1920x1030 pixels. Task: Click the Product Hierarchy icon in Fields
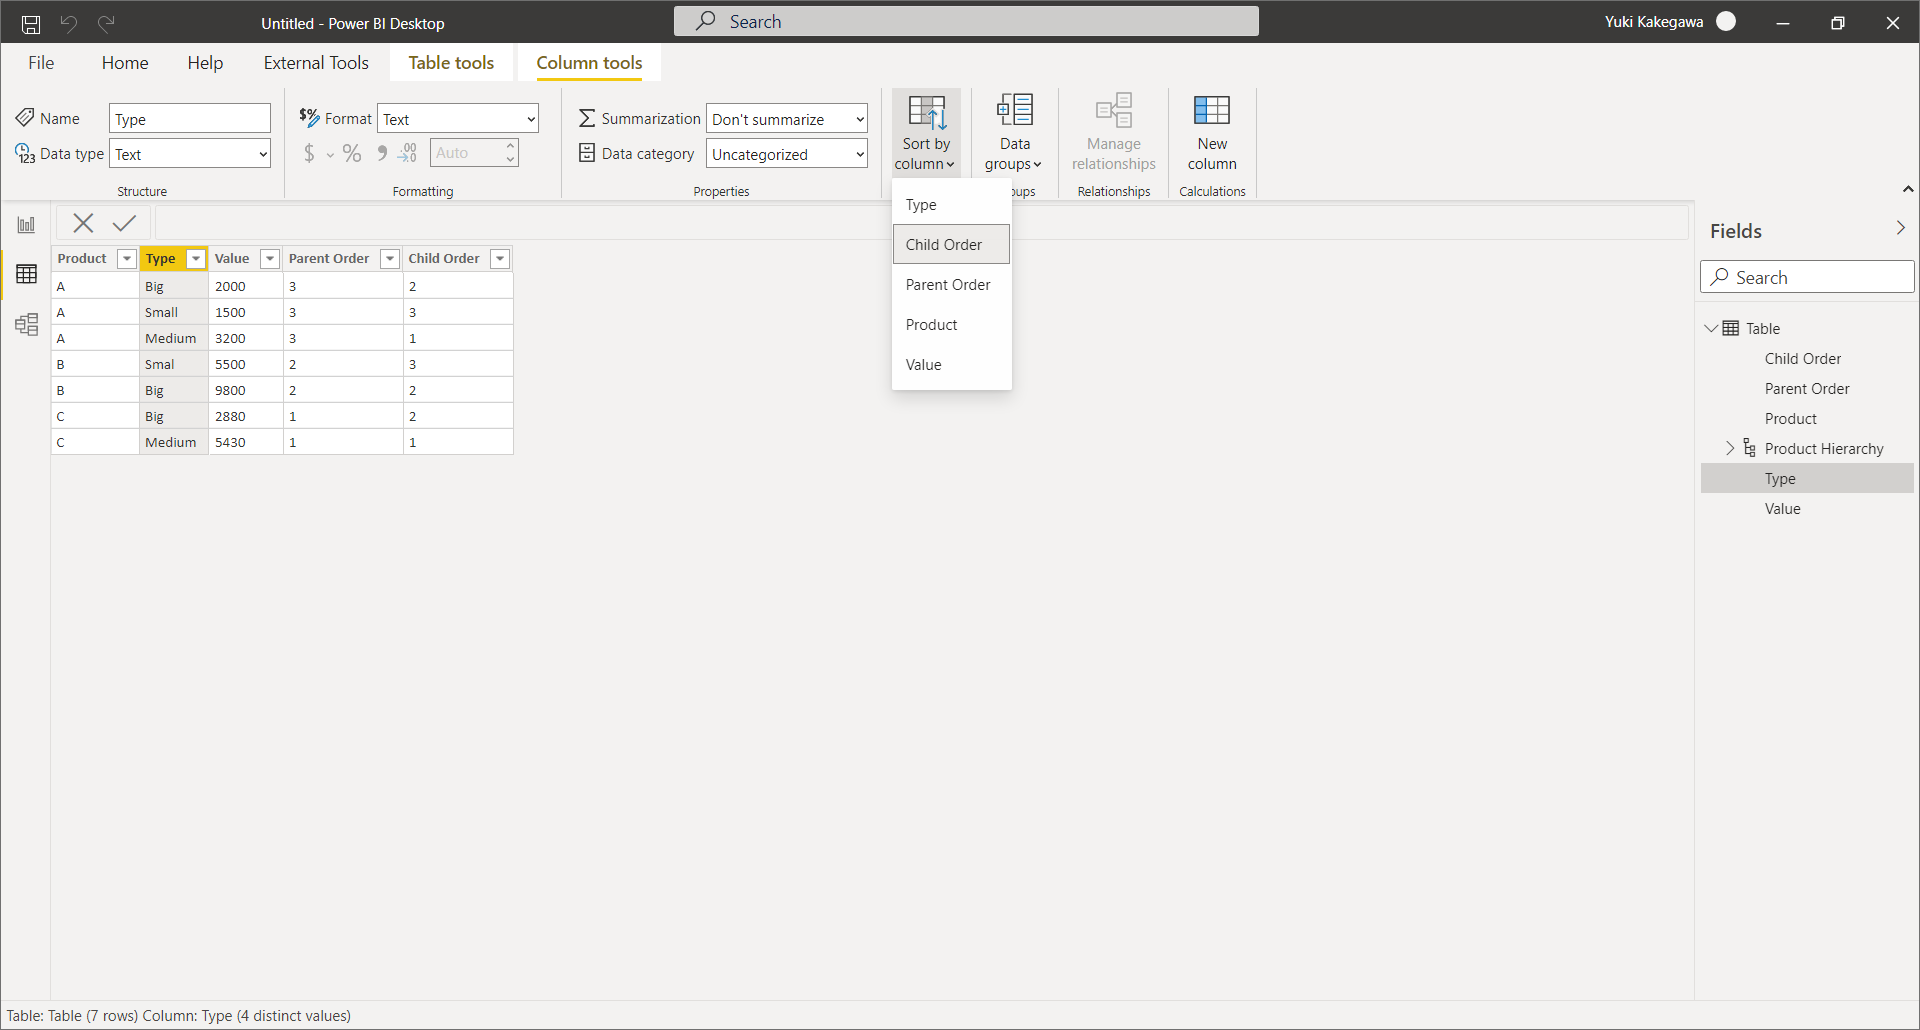1750,448
